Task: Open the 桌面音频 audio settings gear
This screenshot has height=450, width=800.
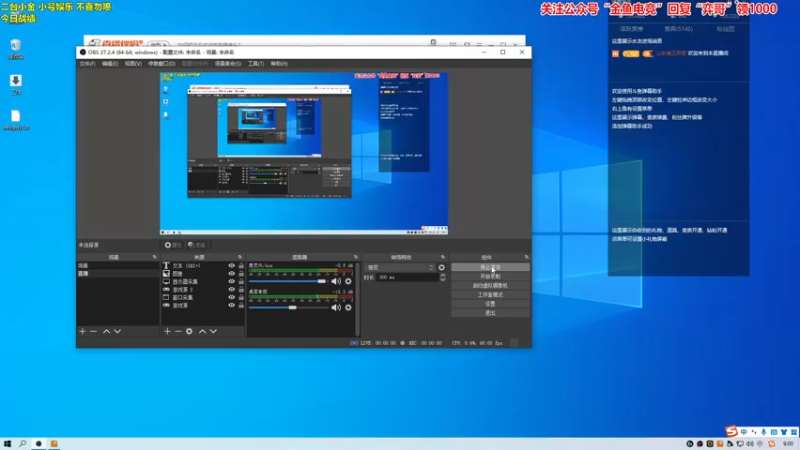Action: (348, 308)
